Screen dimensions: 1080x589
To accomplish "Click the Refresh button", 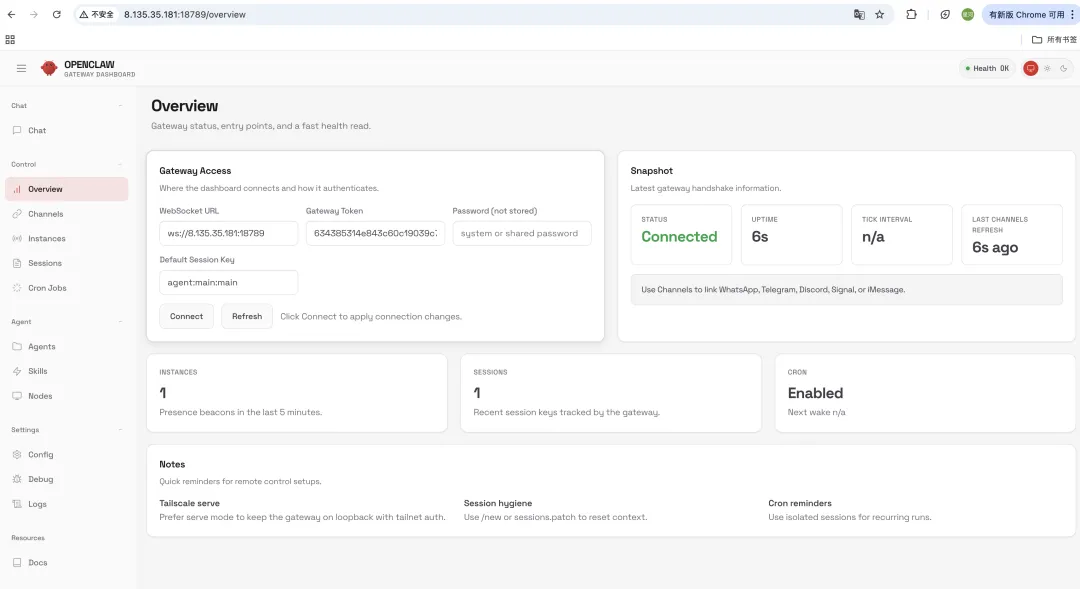I will (x=247, y=316).
